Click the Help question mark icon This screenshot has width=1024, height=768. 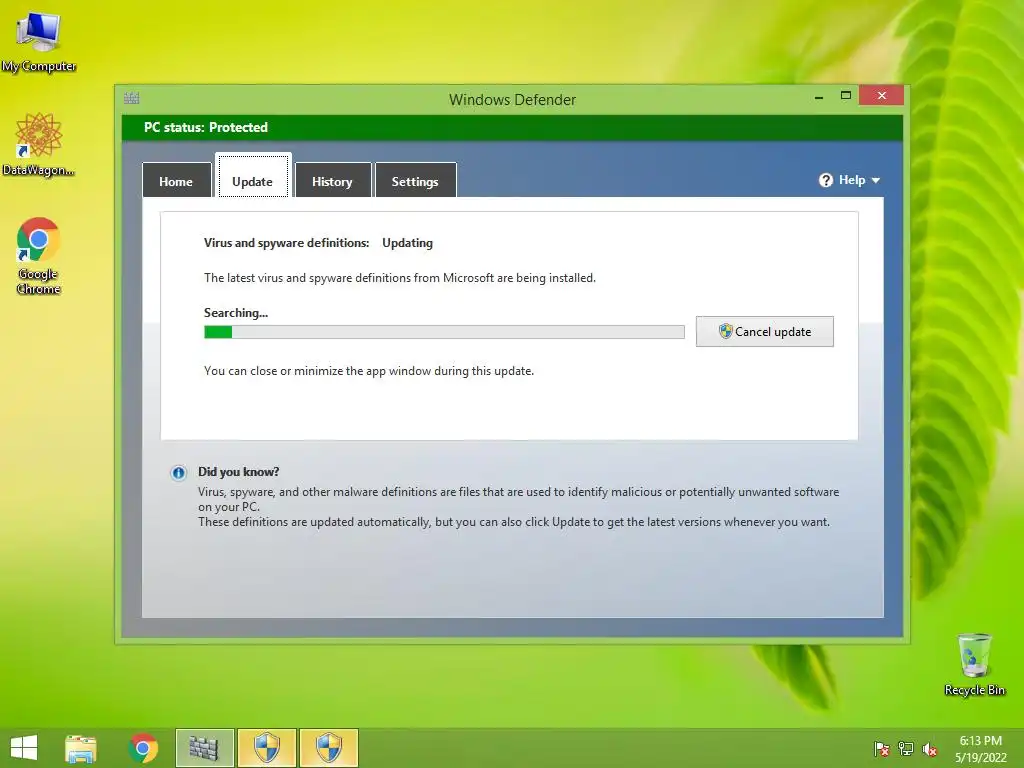point(825,180)
